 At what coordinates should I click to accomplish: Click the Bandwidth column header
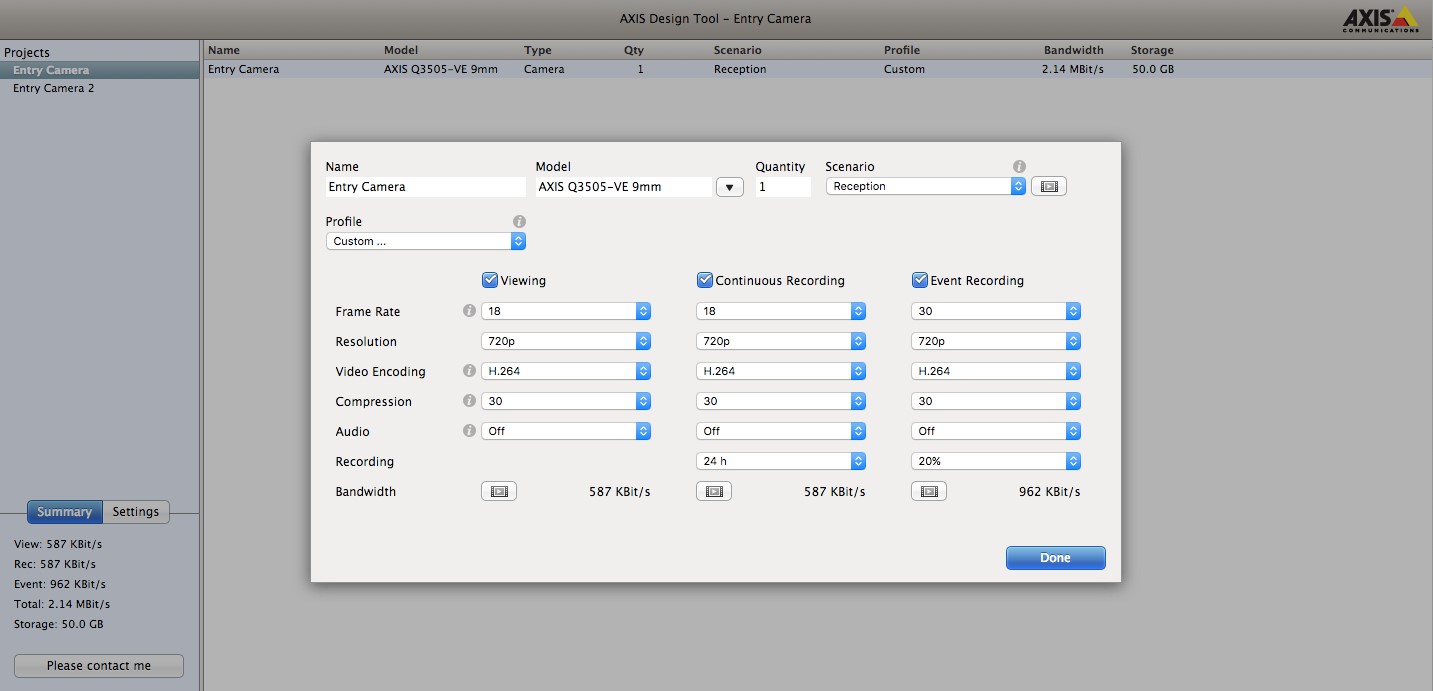(1074, 50)
